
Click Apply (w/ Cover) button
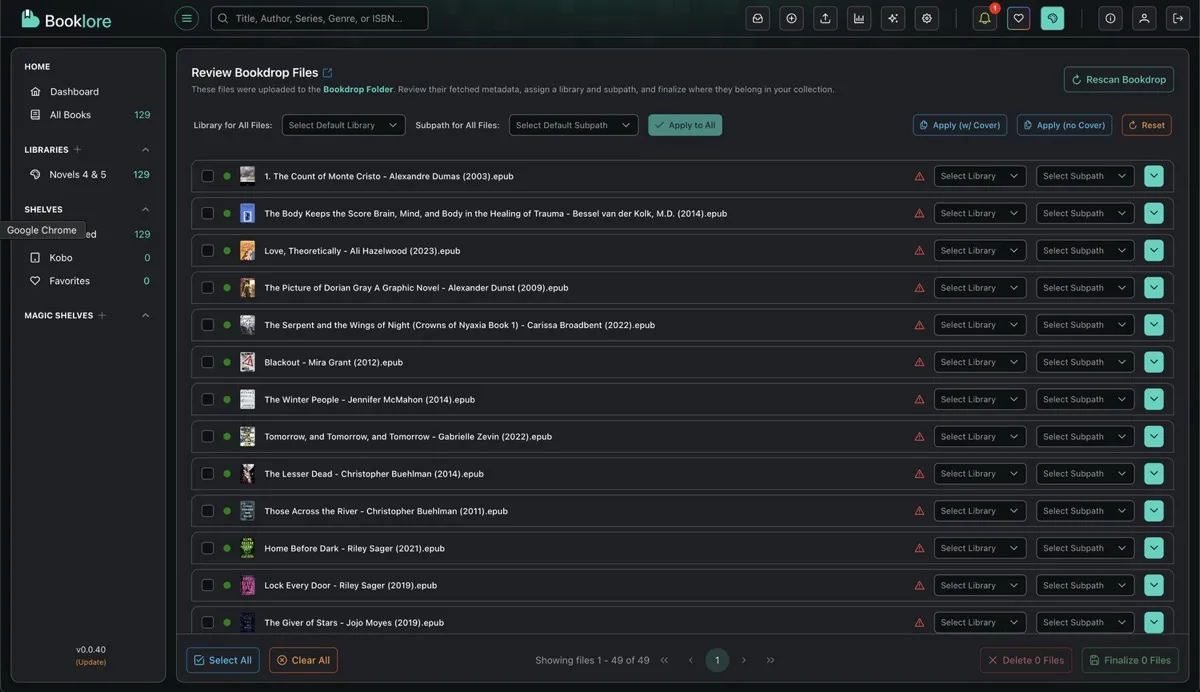[x=960, y=125]
